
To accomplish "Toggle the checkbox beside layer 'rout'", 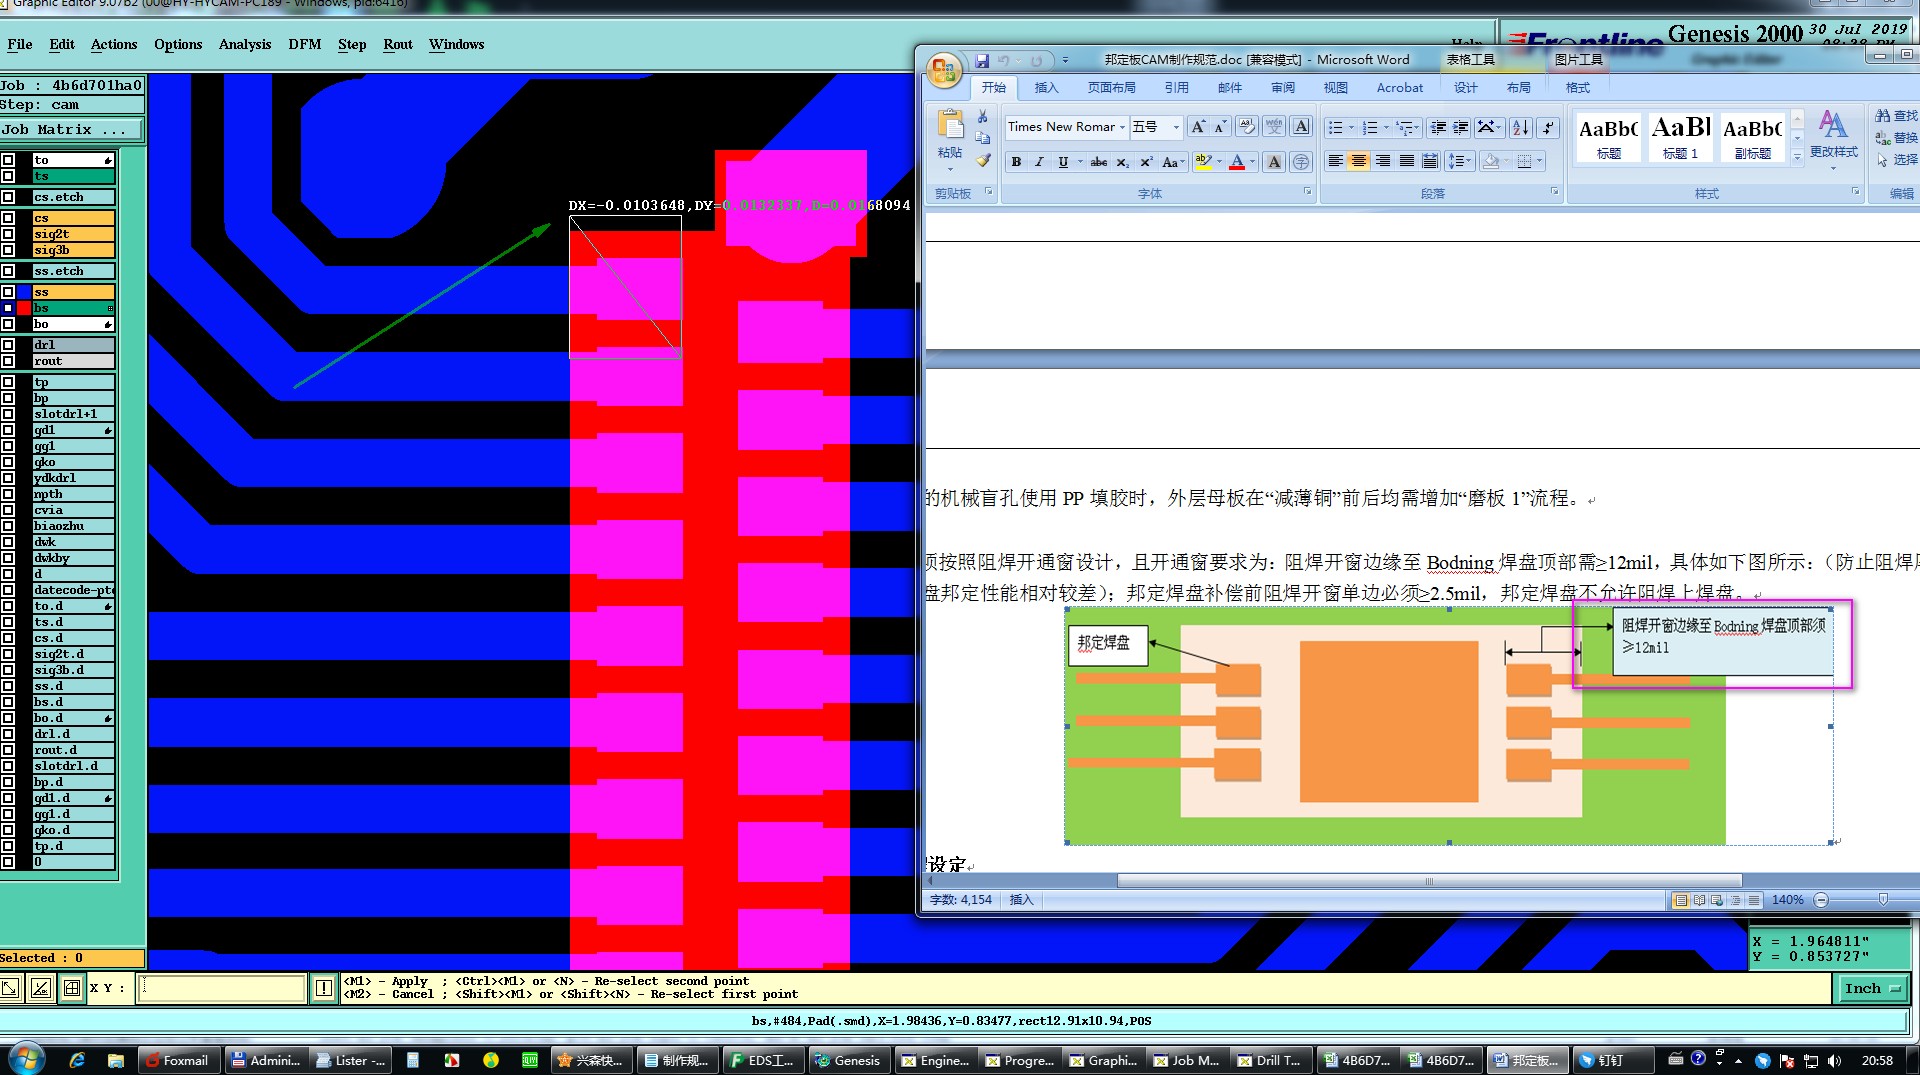I will [x=8, y=361].
